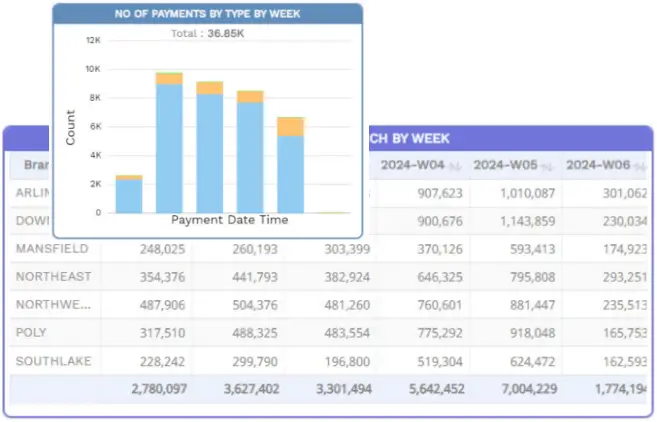The width and height of the screenshot is (657, 422).
Task: Click orange segment of the fifth bar
Action: 290,126
